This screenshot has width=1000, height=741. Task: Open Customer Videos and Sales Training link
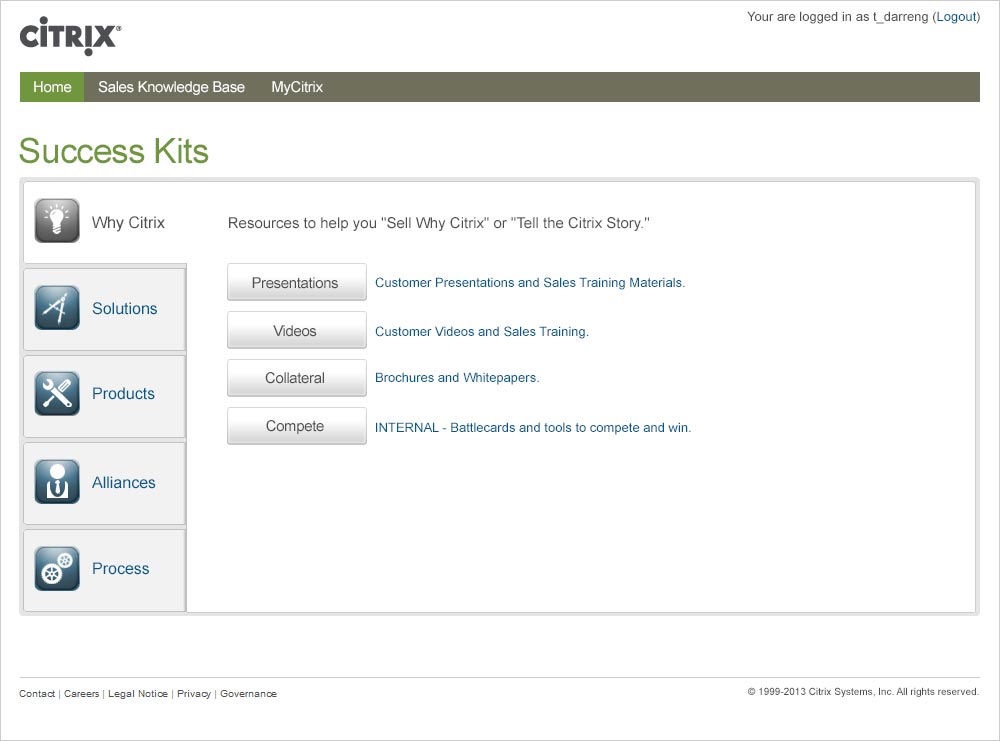click(482, 332)
